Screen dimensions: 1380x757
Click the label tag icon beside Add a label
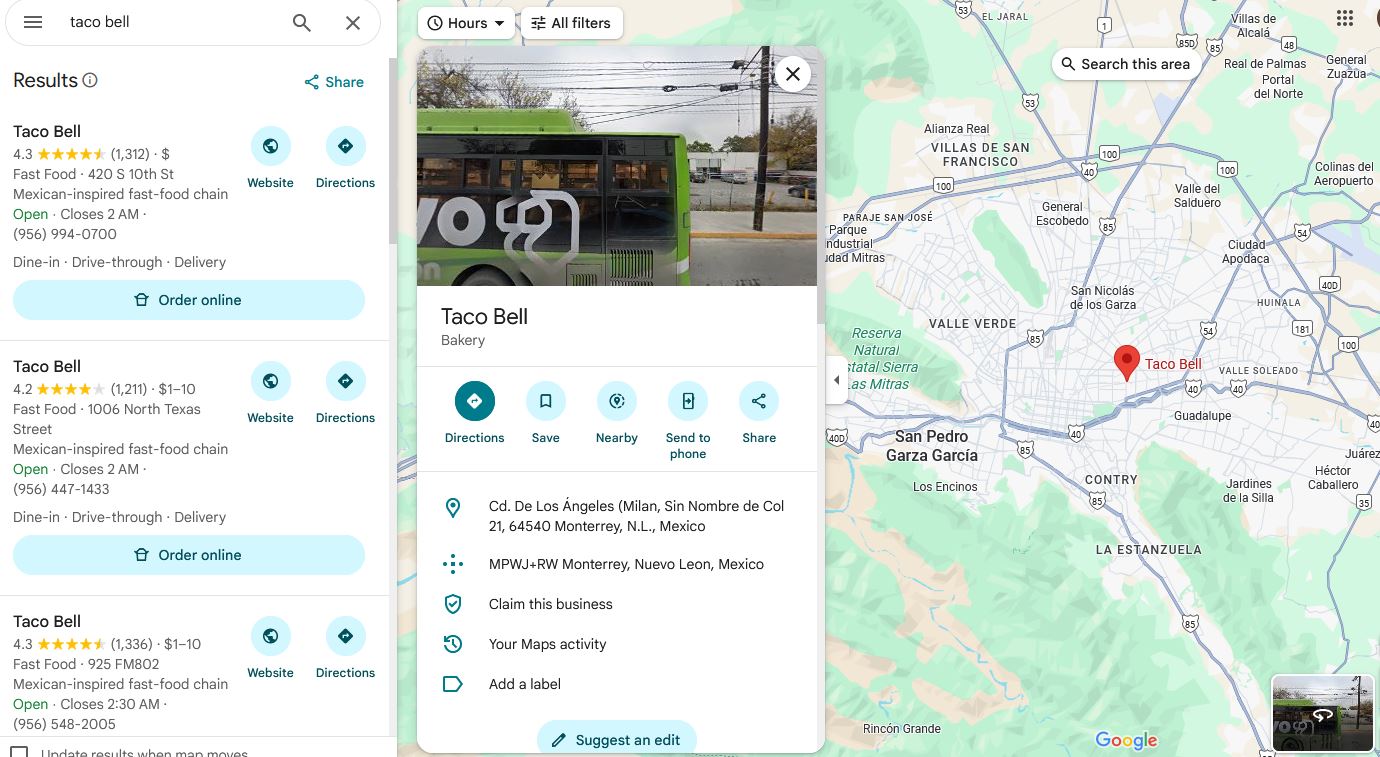(453, 684)
